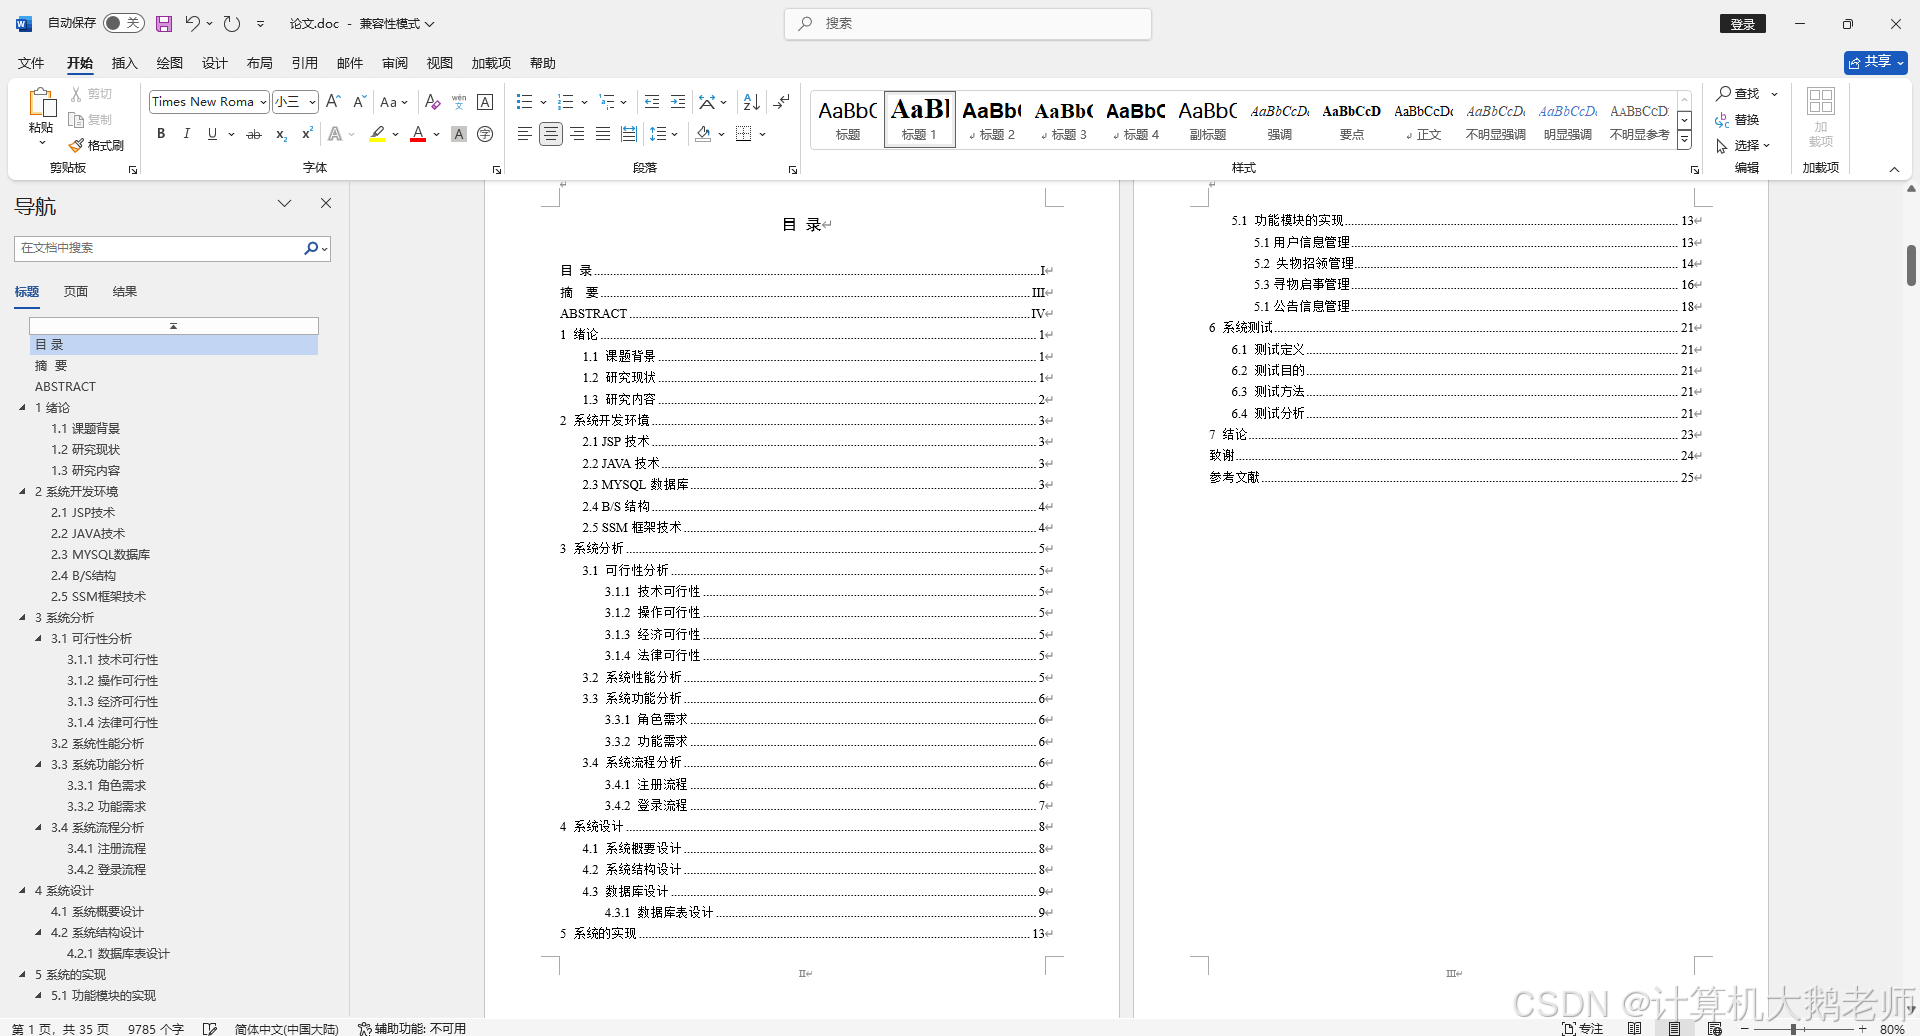This screenshot has height=1036, width=1920.
Task: Click the zoom slider handle
Action: (1794, 1028)
